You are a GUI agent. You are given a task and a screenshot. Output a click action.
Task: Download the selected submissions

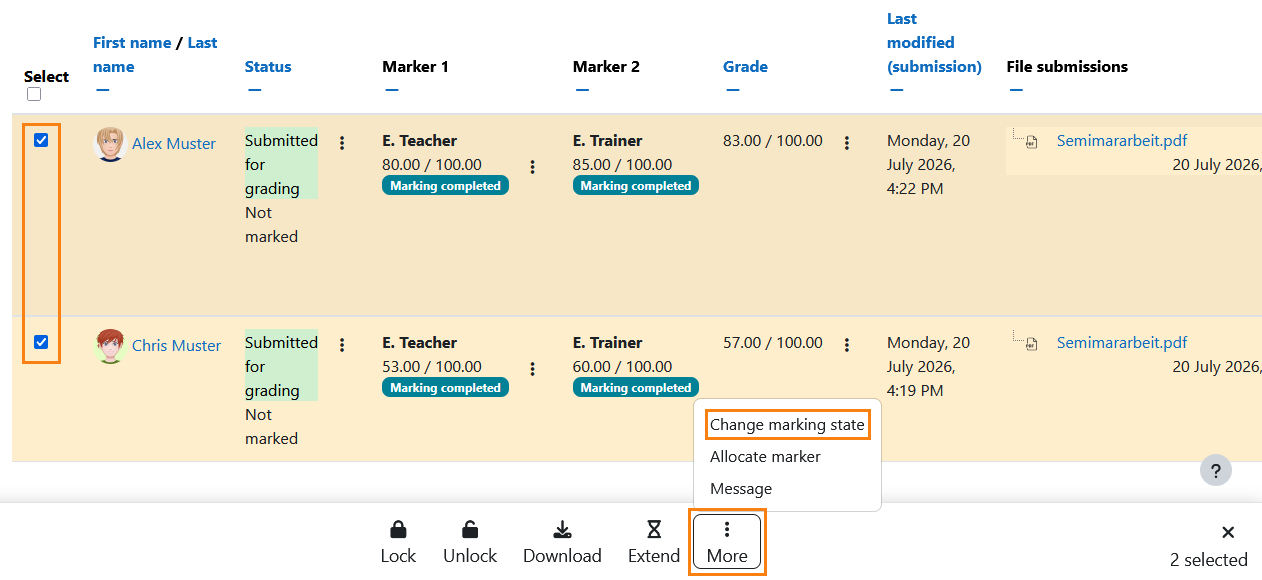click(562, 542)
